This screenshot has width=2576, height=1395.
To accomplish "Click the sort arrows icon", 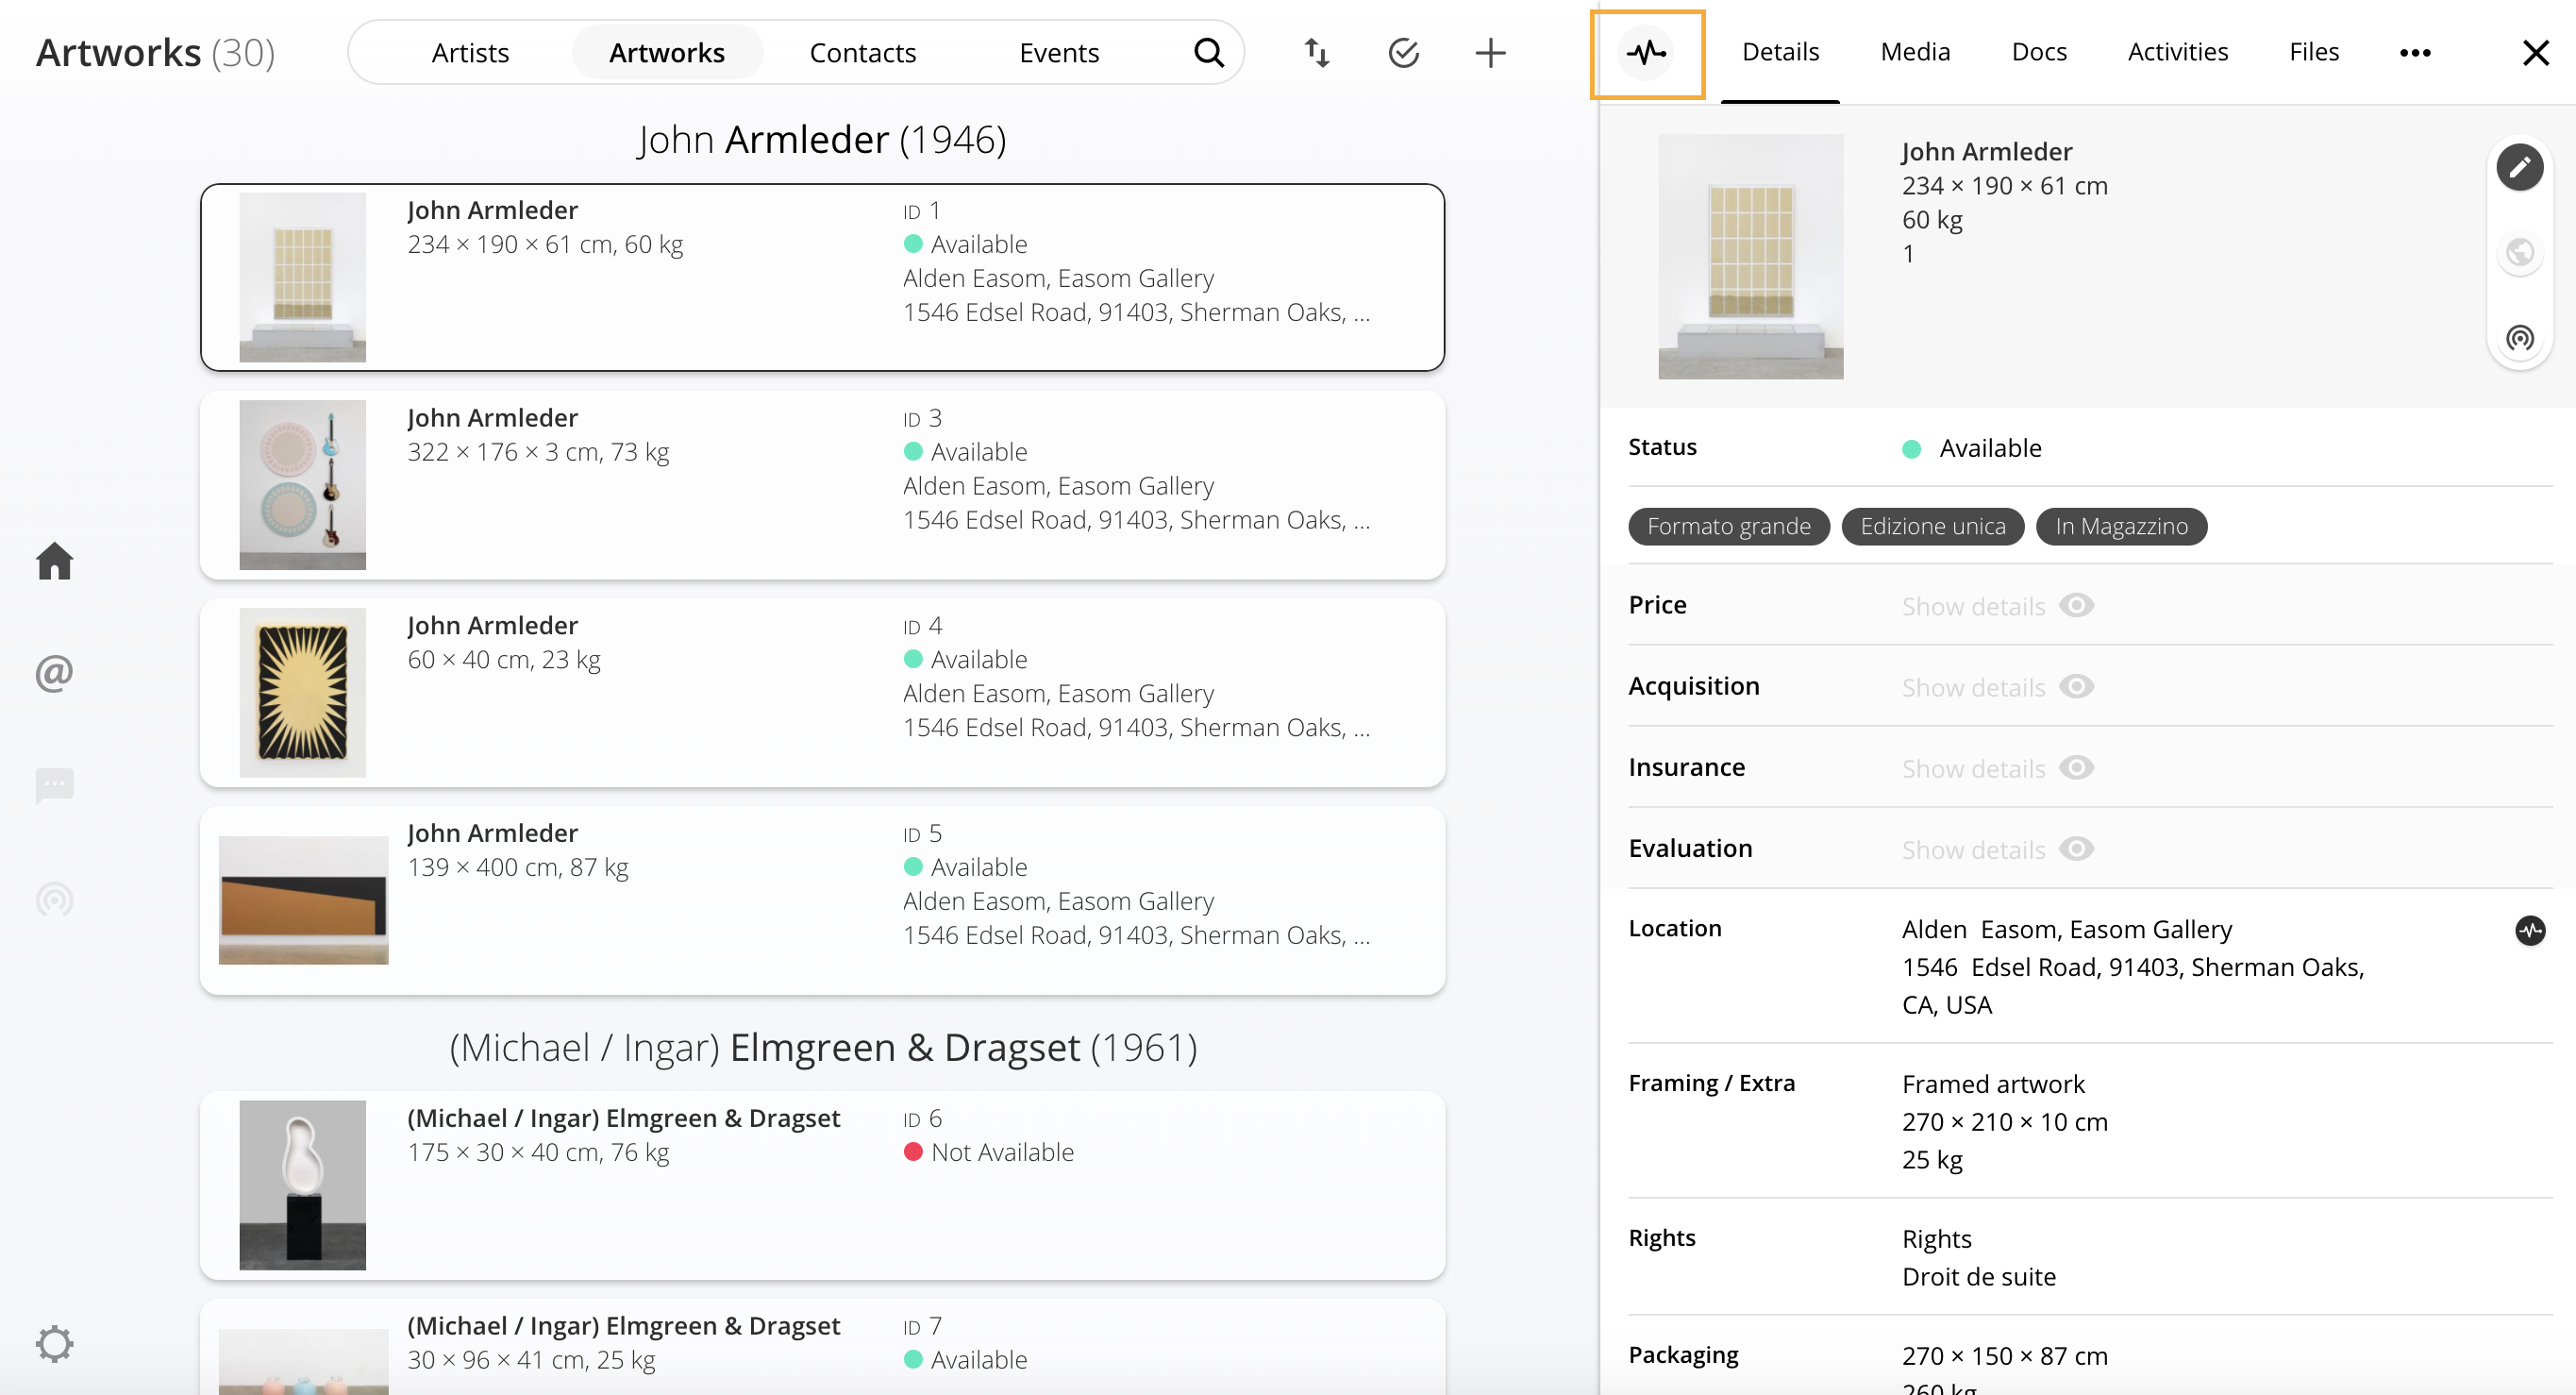I will (x=1317, y=52).
